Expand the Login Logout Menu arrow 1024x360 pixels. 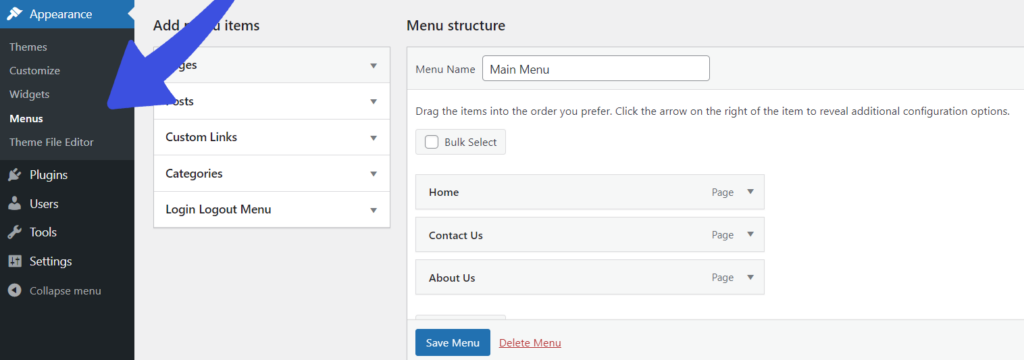[374, 210]
